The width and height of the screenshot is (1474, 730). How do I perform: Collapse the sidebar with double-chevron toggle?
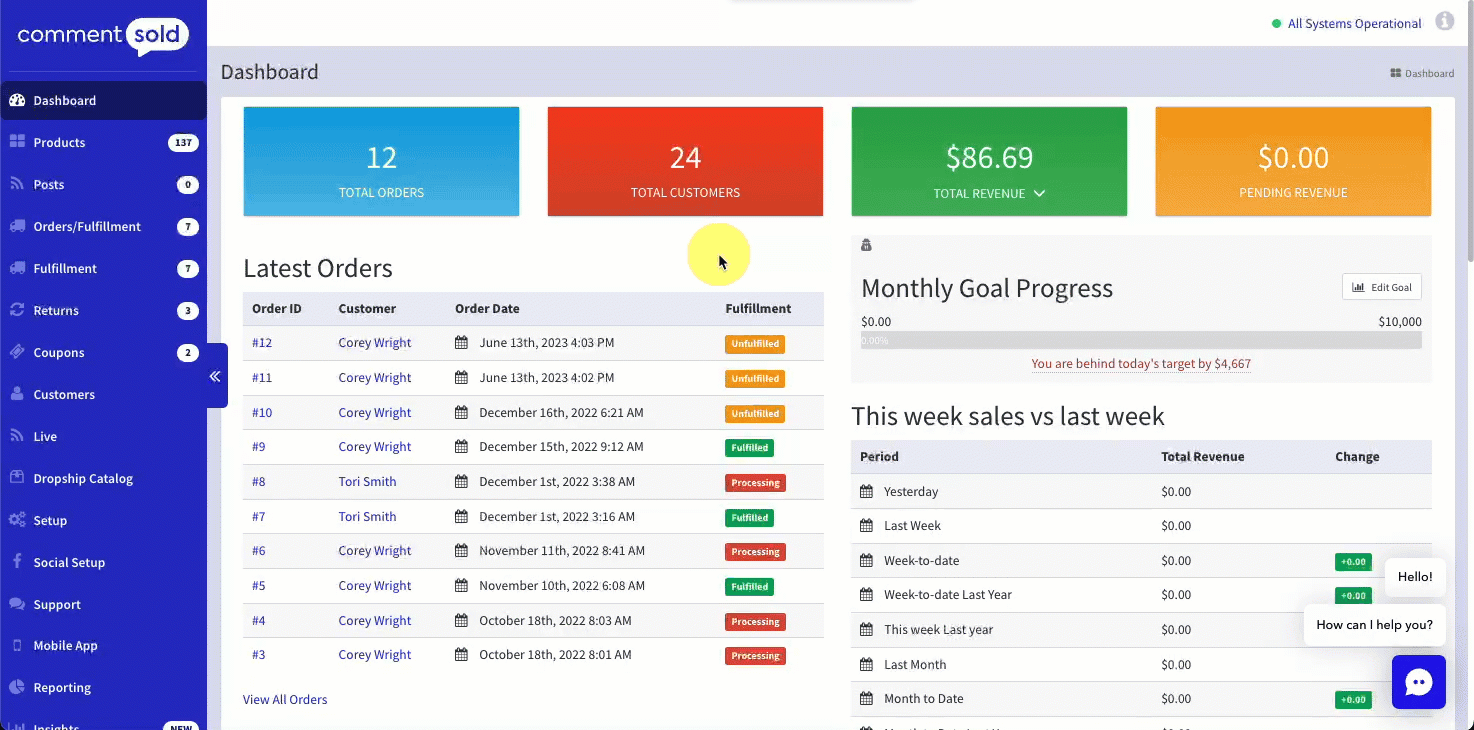tap(215, 376)
